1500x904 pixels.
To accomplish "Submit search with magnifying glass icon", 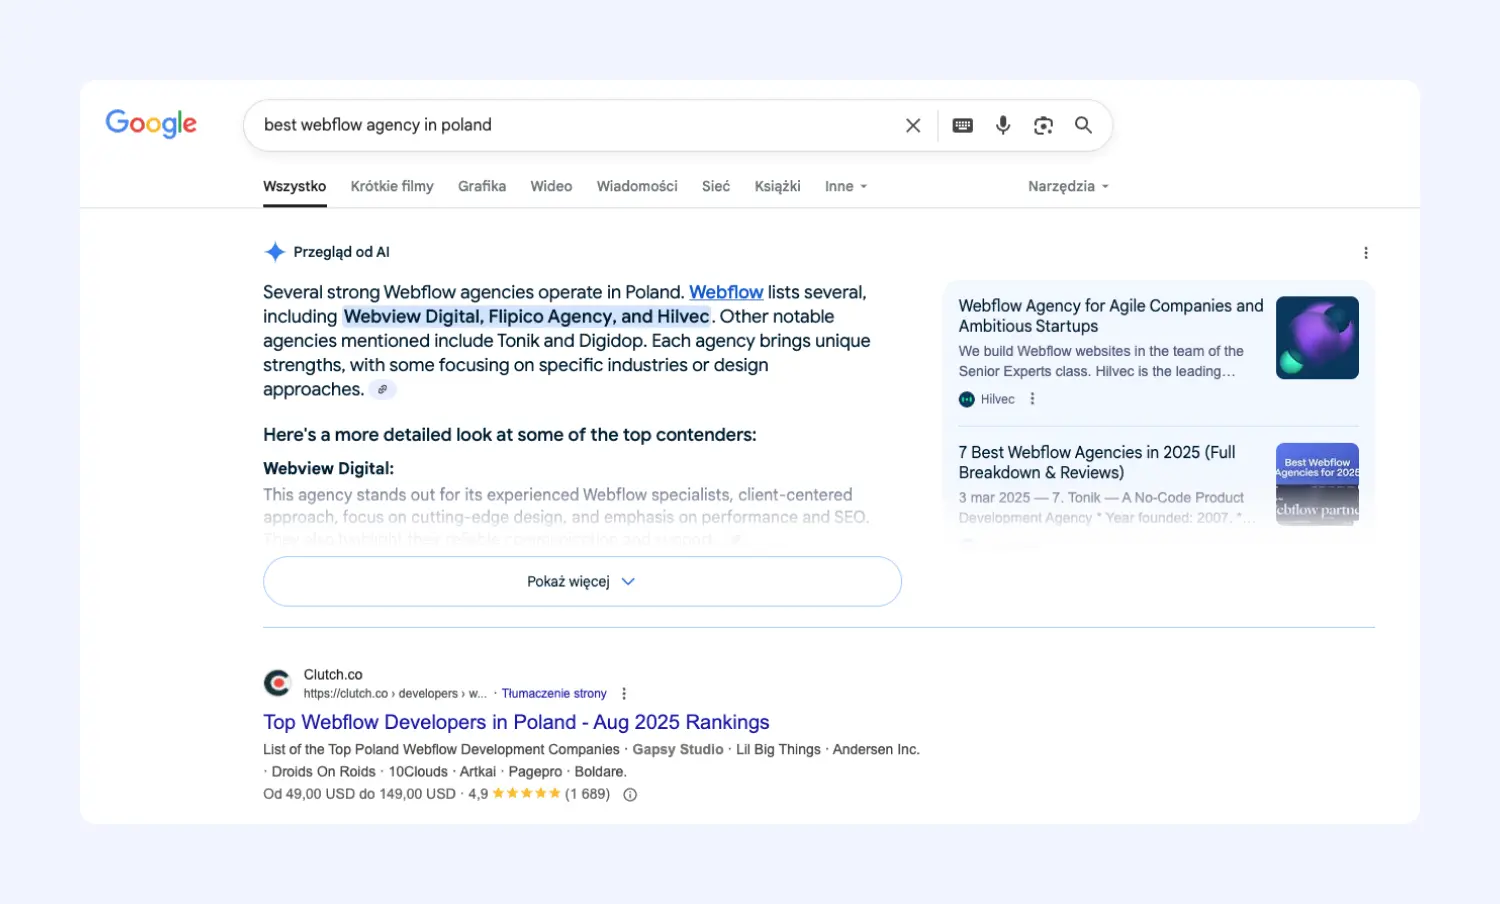I will tap(1083, 125).
